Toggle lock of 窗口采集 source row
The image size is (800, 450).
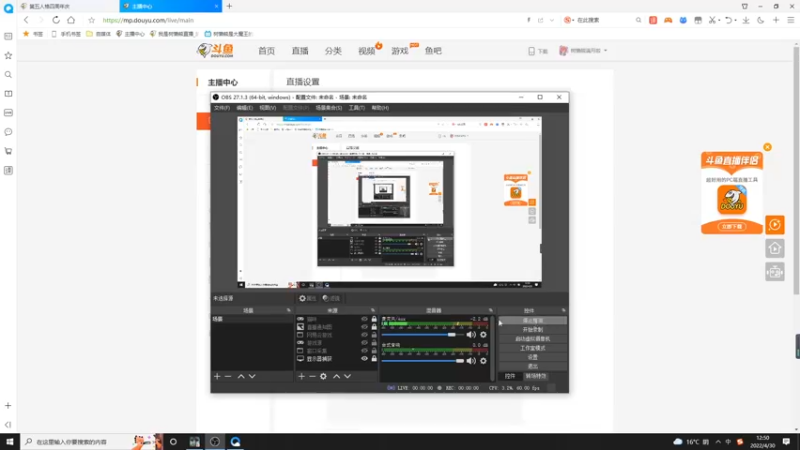coord(374,351)
